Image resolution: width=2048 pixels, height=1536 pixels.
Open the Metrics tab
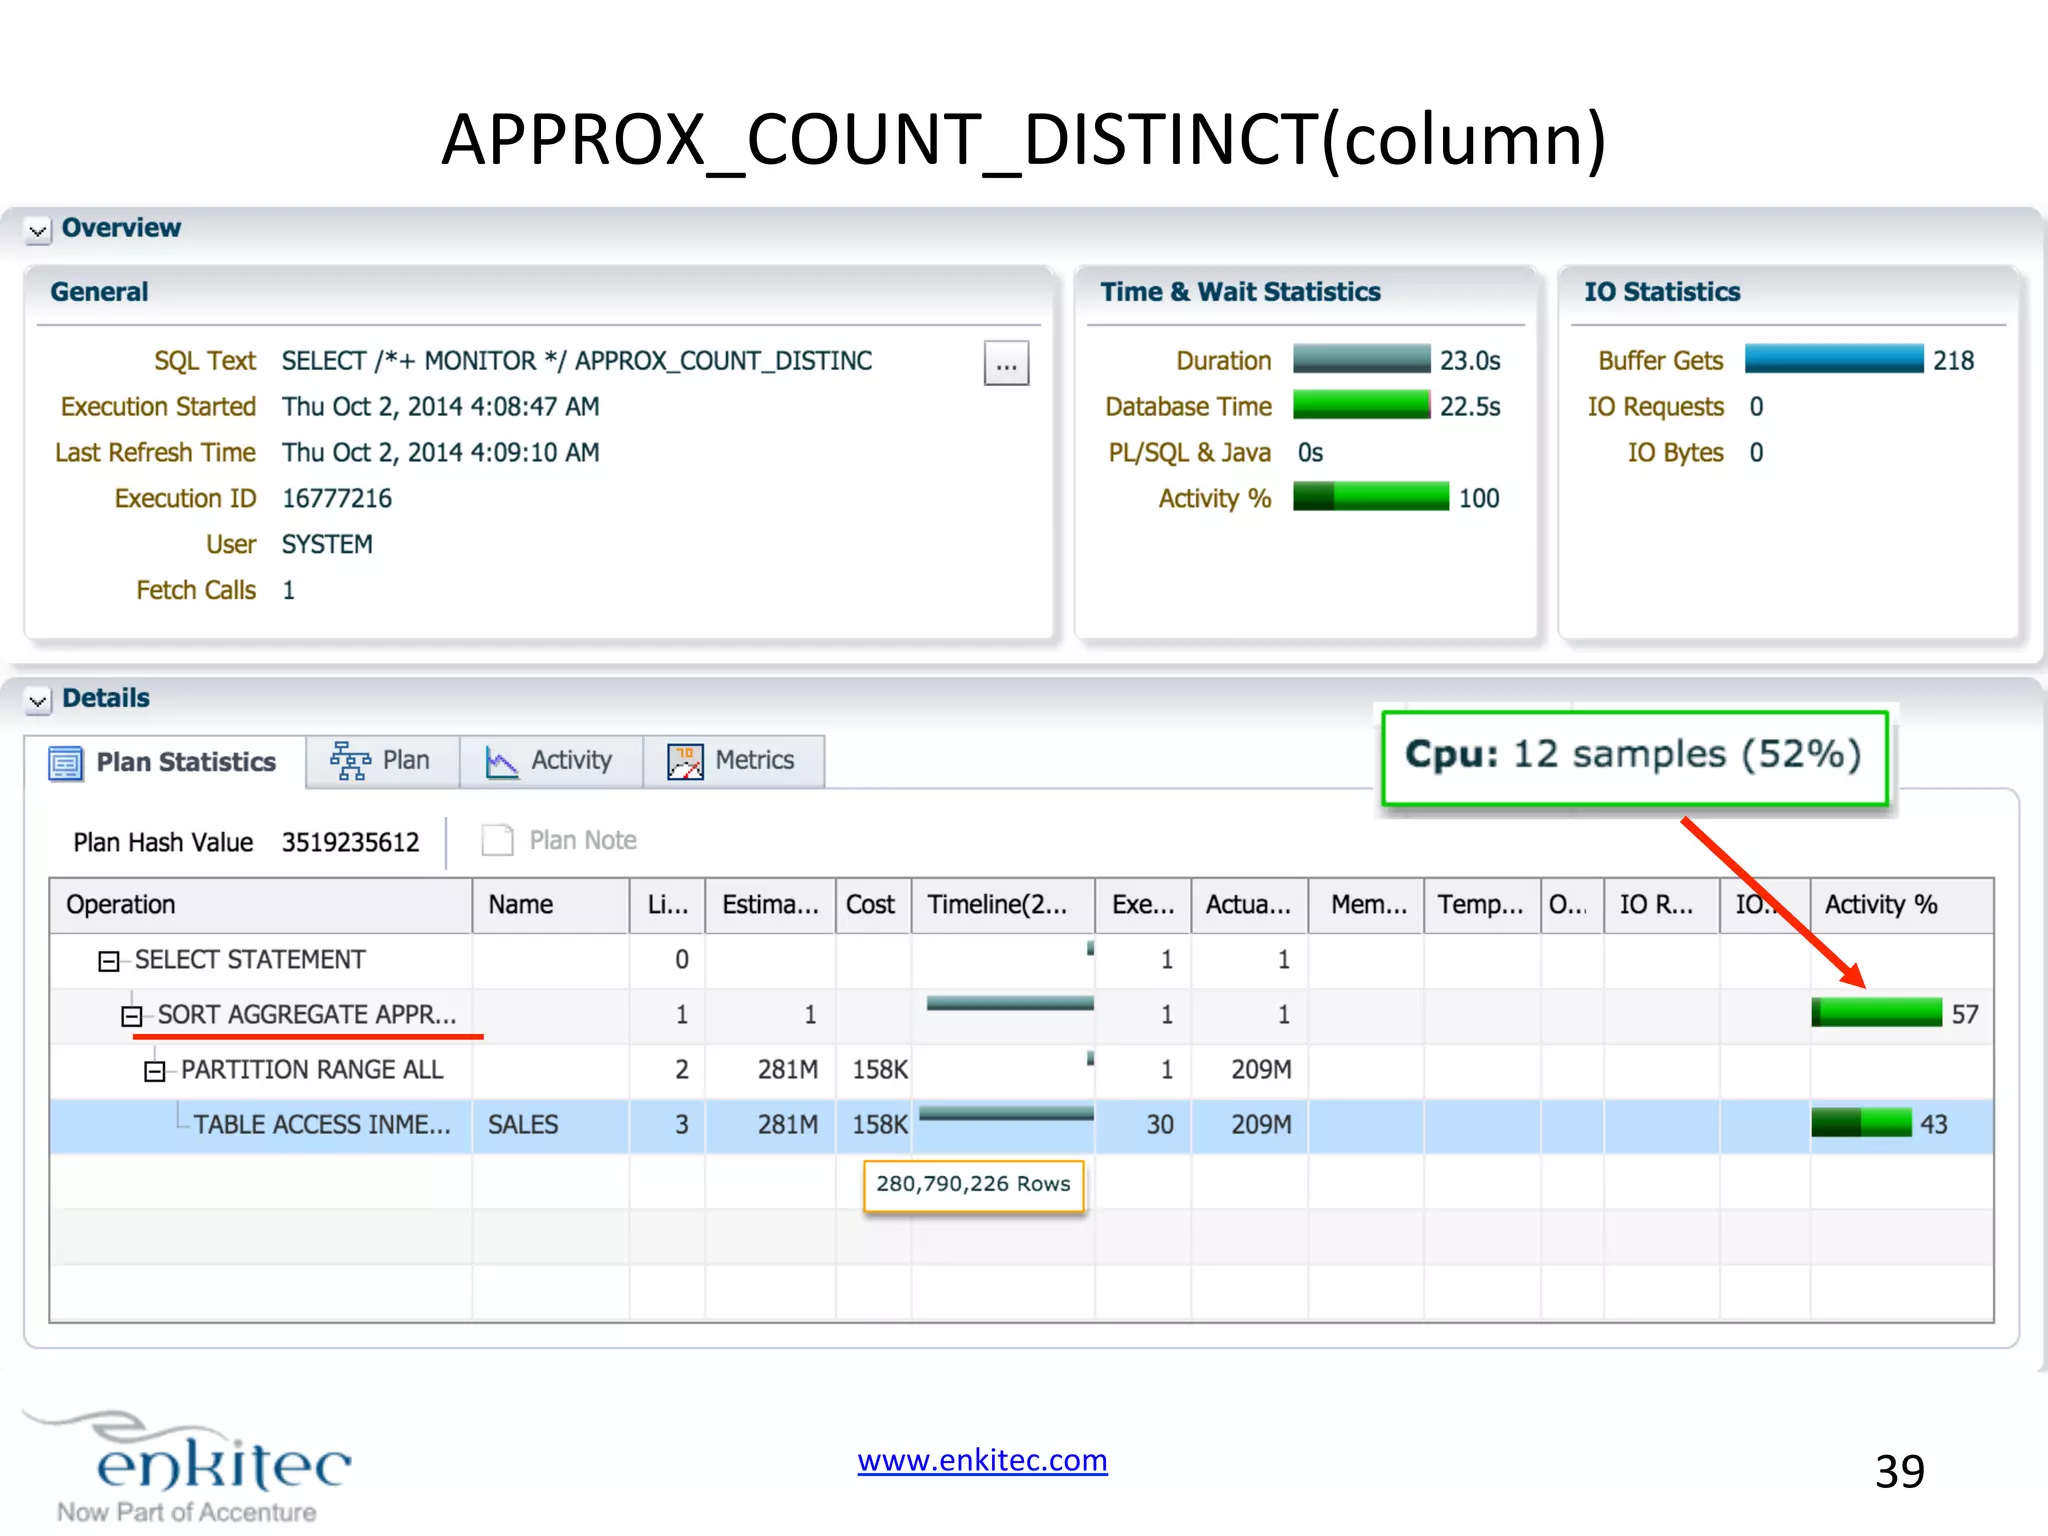(x=733, y=761)
